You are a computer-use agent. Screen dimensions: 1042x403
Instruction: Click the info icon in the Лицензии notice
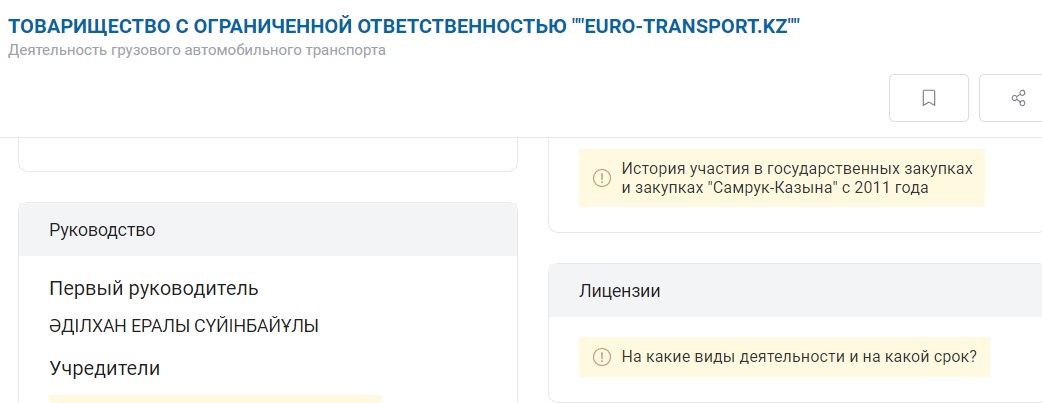click(x=601, y=357)
